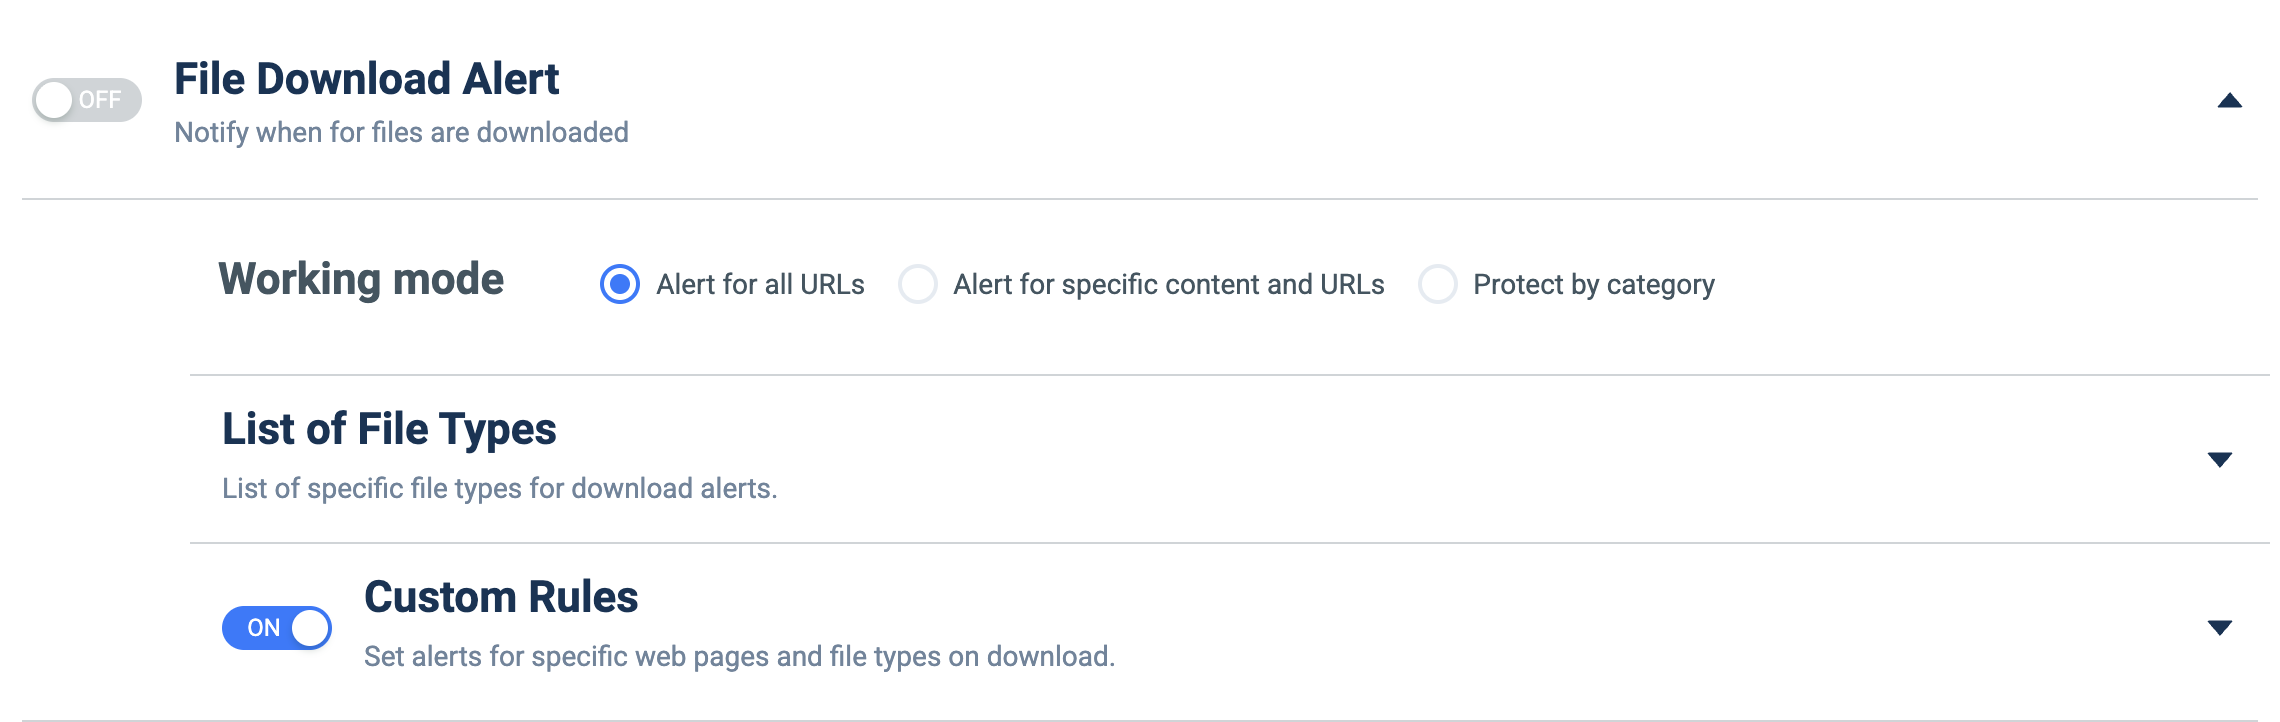Image resolution: width=2280 pixels, height=722 pixels.
Task: Click the OFF text inside the alert switch
Action: [x=100, y=100]
